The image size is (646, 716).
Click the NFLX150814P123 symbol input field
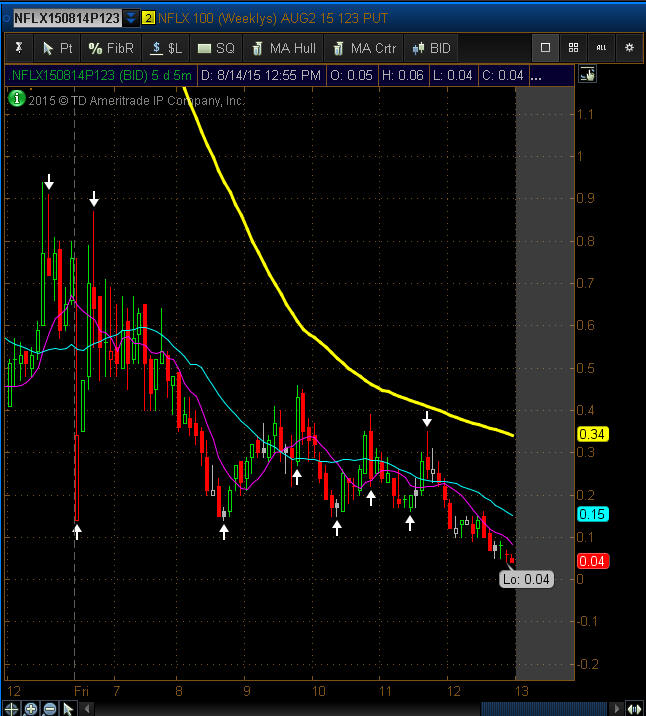(x=65, y=18)
